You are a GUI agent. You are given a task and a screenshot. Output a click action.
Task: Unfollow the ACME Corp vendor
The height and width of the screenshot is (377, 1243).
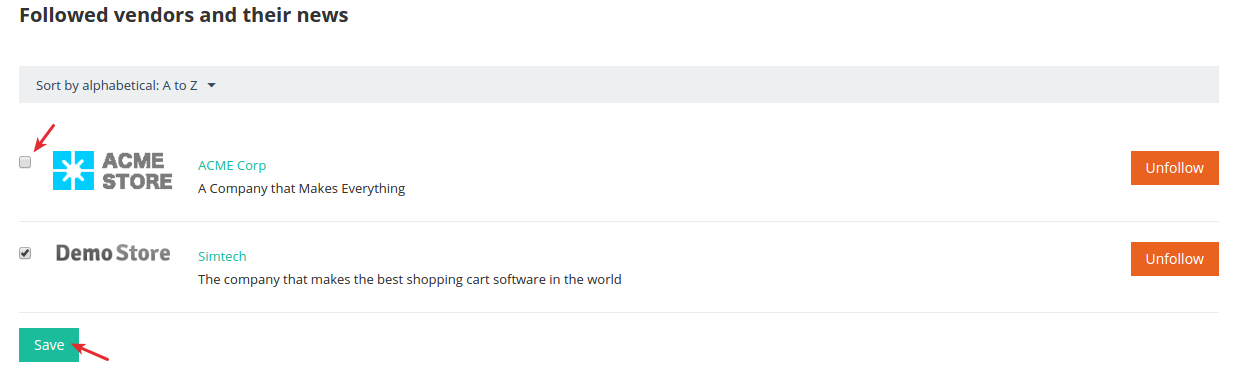point(1175,168)
